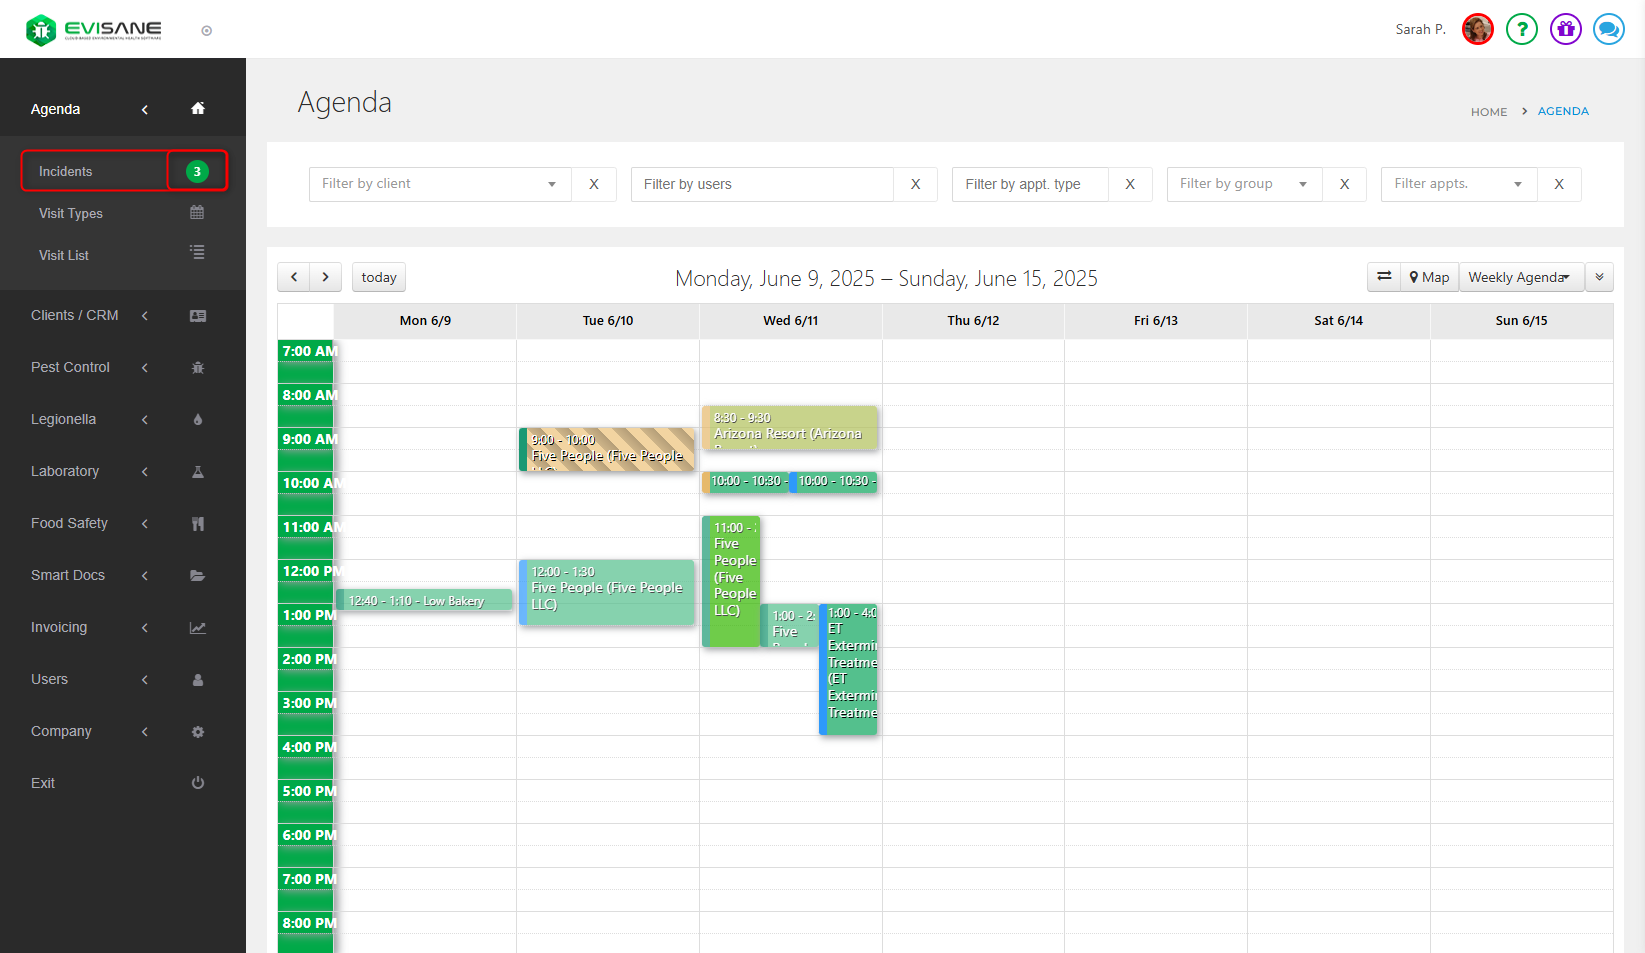Open Wednesday 11:00 Five People appointment
The height and width of the screenshot is (953, 1645).
click(x=731, y=581)
